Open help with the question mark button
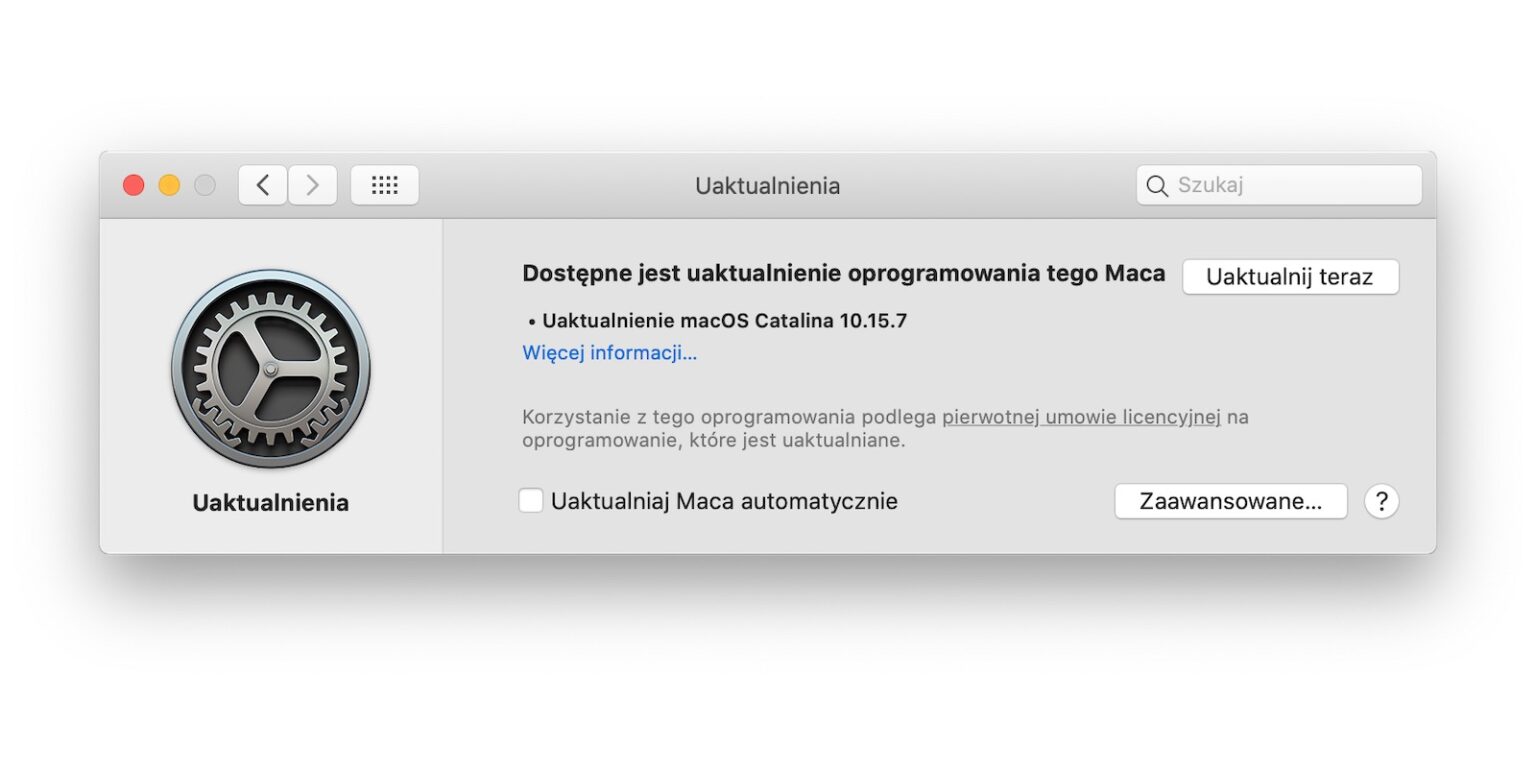Screen dimensions: 1536x768 (x=1381, y=501)
